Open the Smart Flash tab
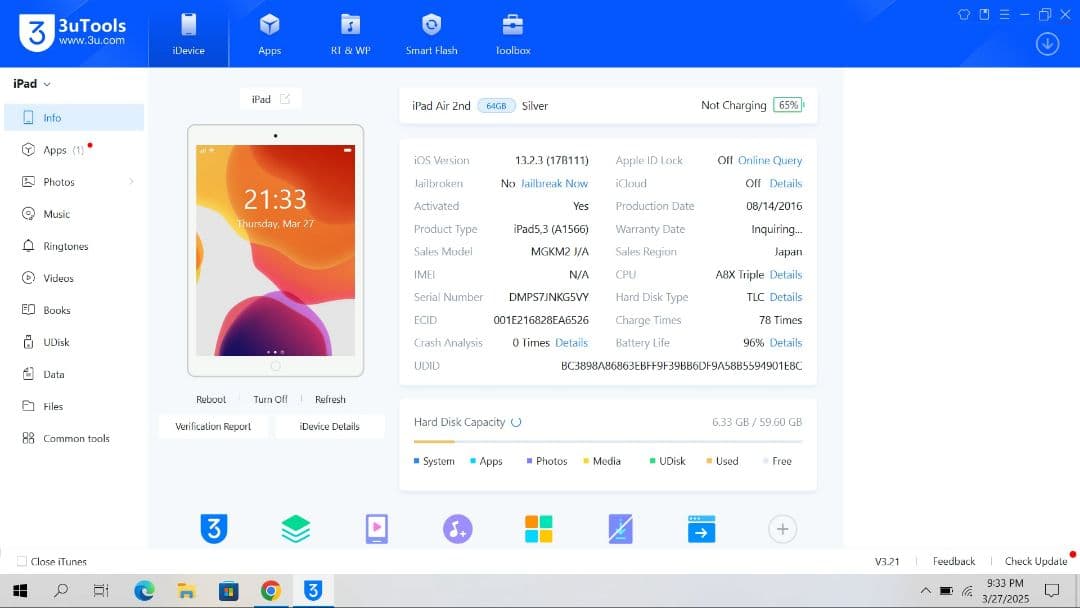Screen dimensions: 1080x608 (431, 33)
